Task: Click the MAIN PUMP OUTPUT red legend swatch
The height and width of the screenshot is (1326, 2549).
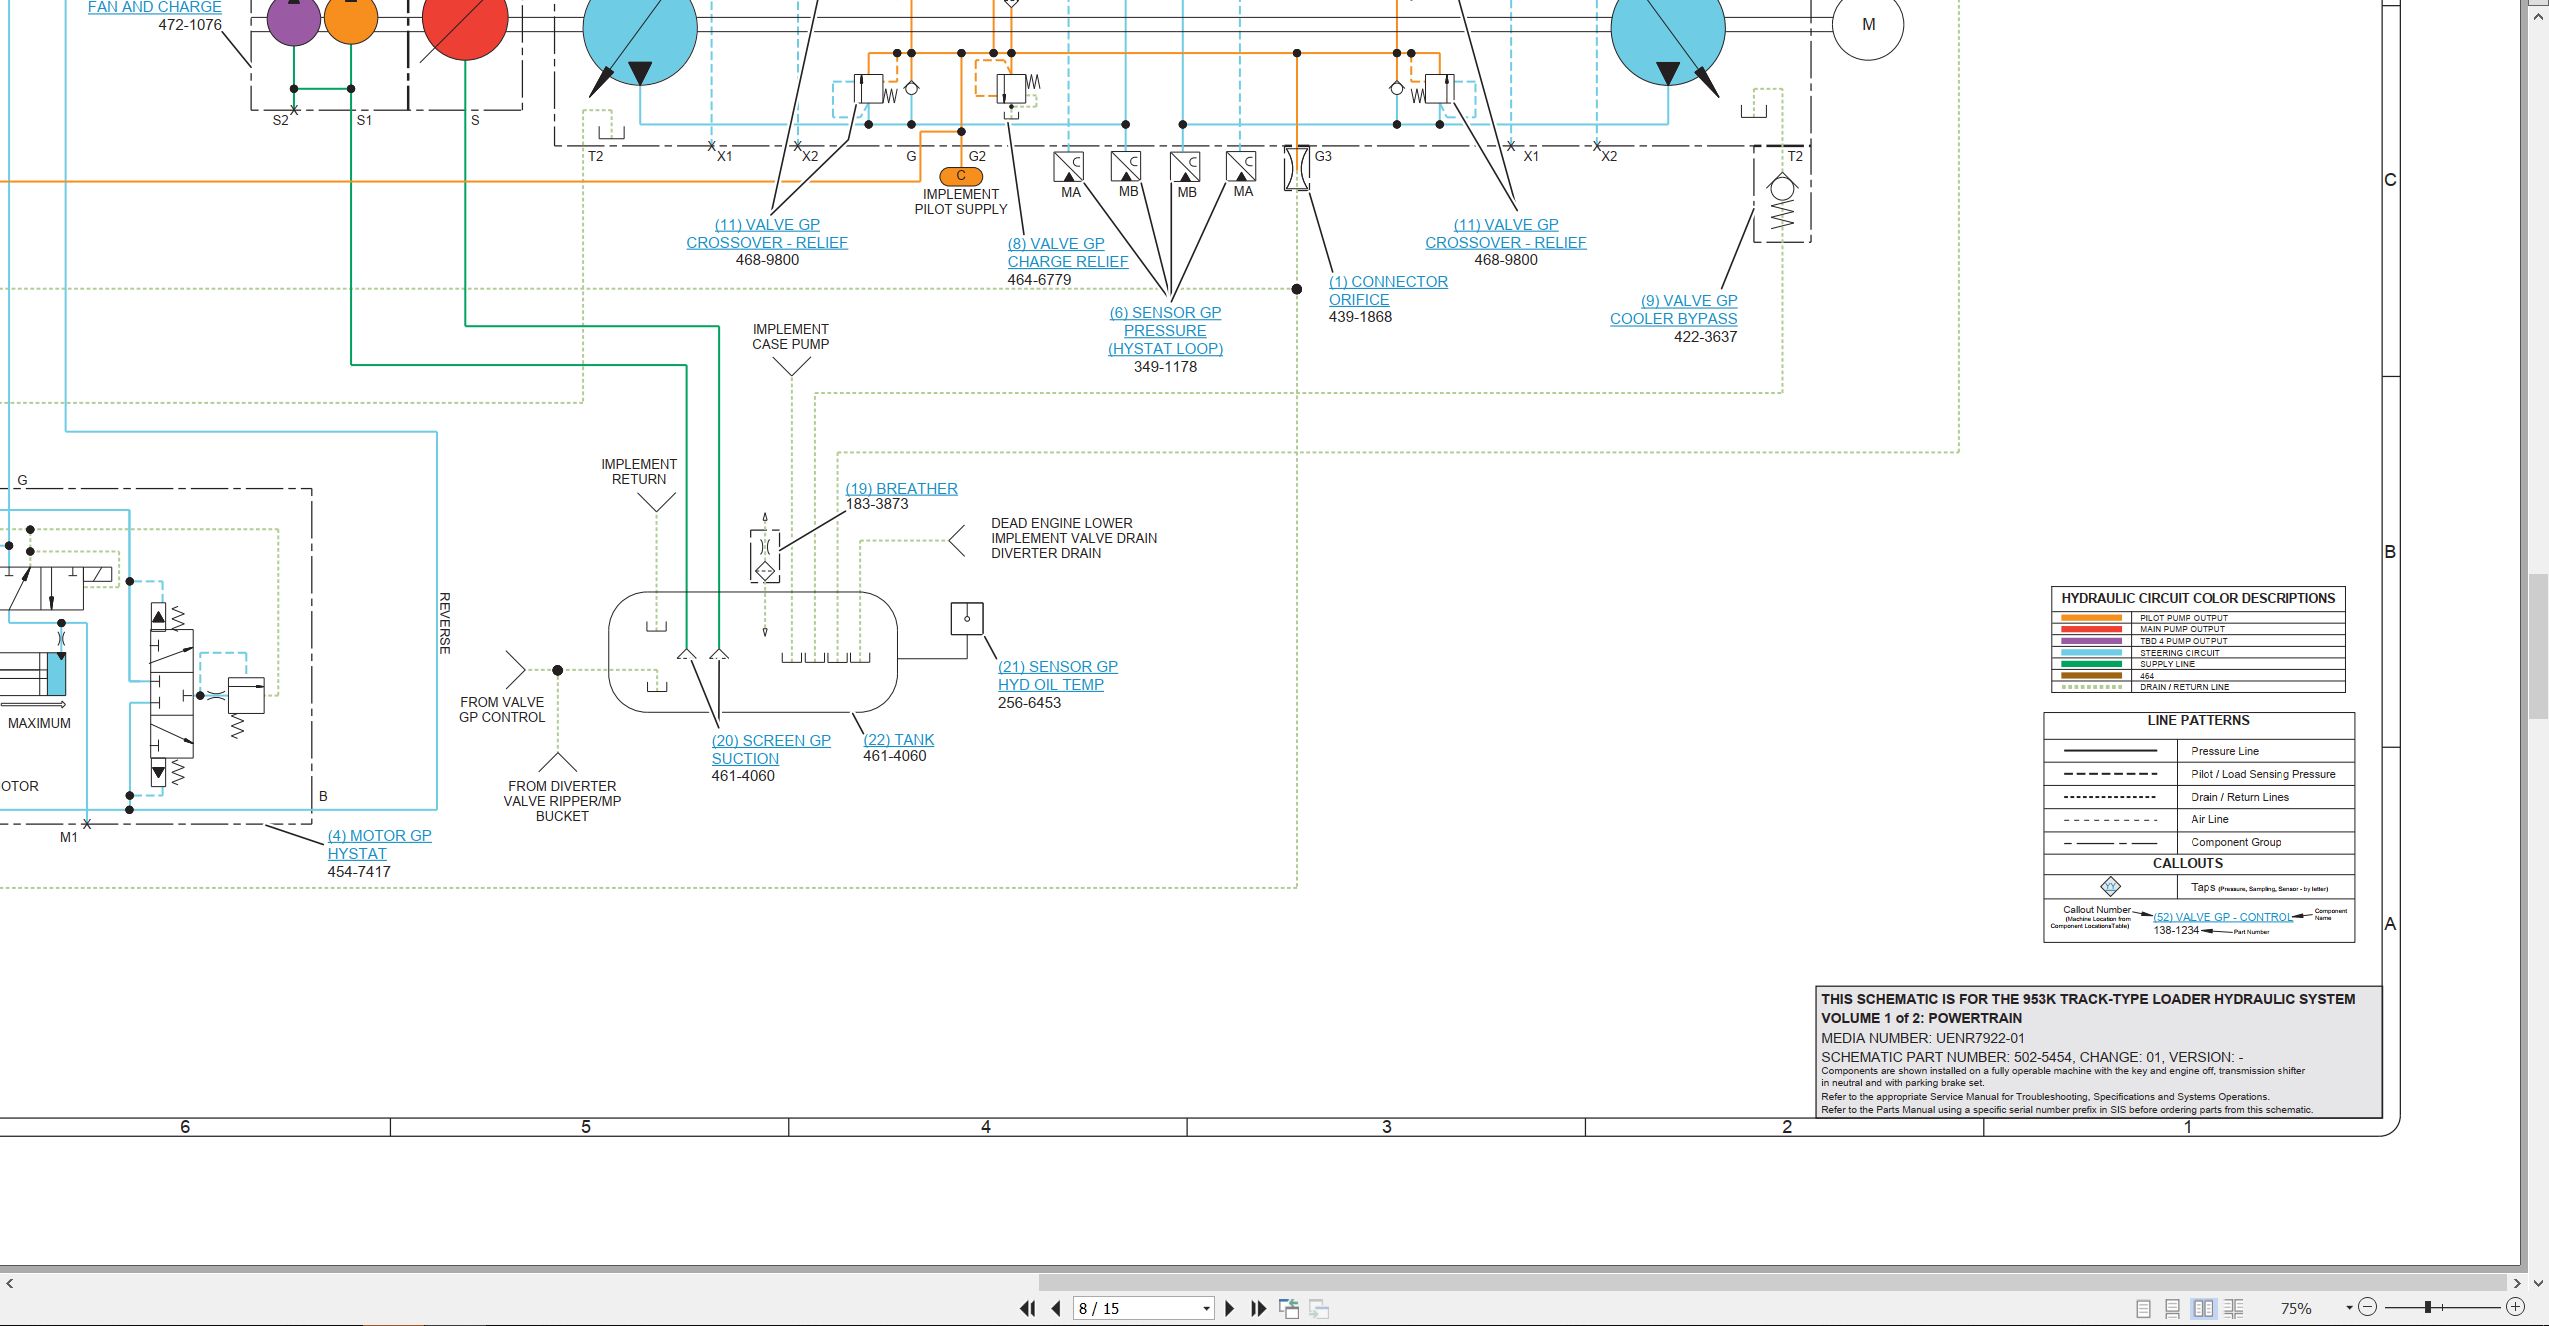Action: click(x=2091, y=629)
